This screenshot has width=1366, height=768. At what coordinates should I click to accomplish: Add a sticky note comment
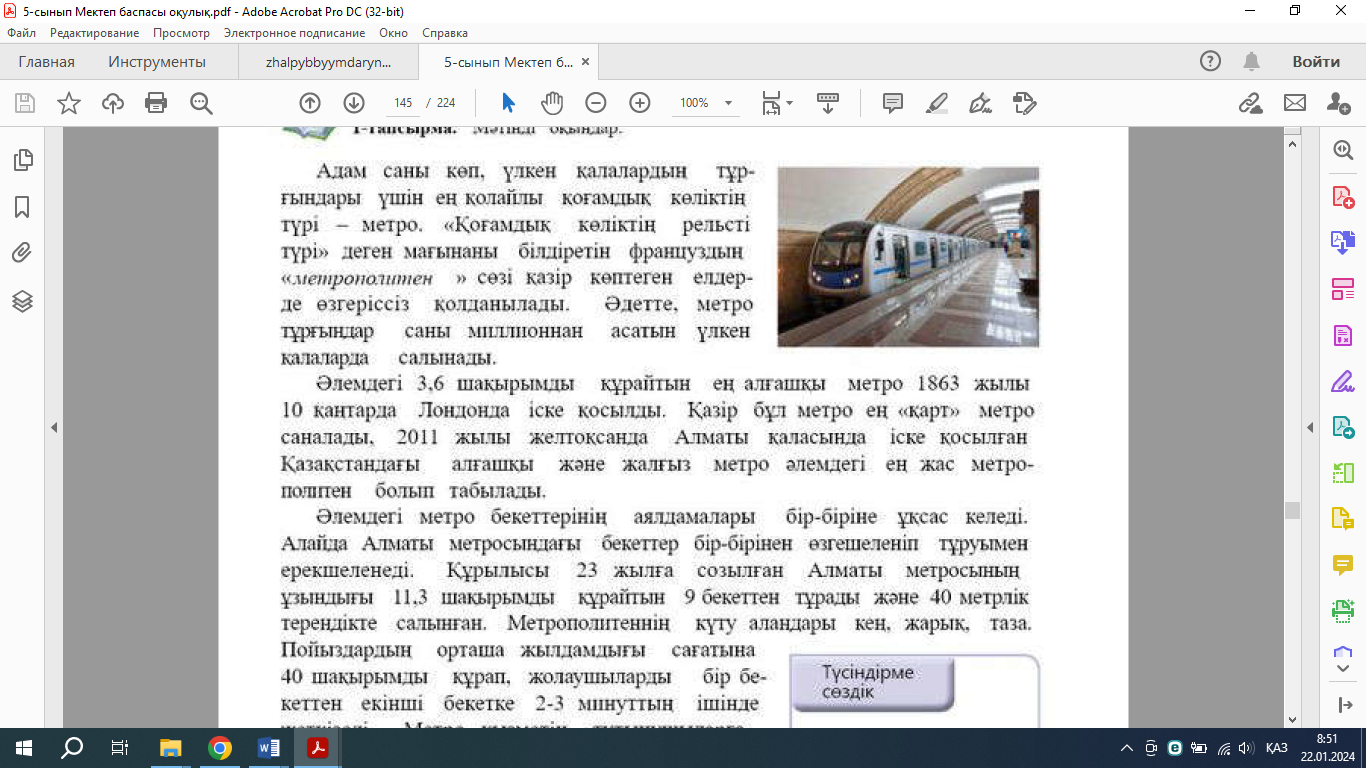click(893, 103)
